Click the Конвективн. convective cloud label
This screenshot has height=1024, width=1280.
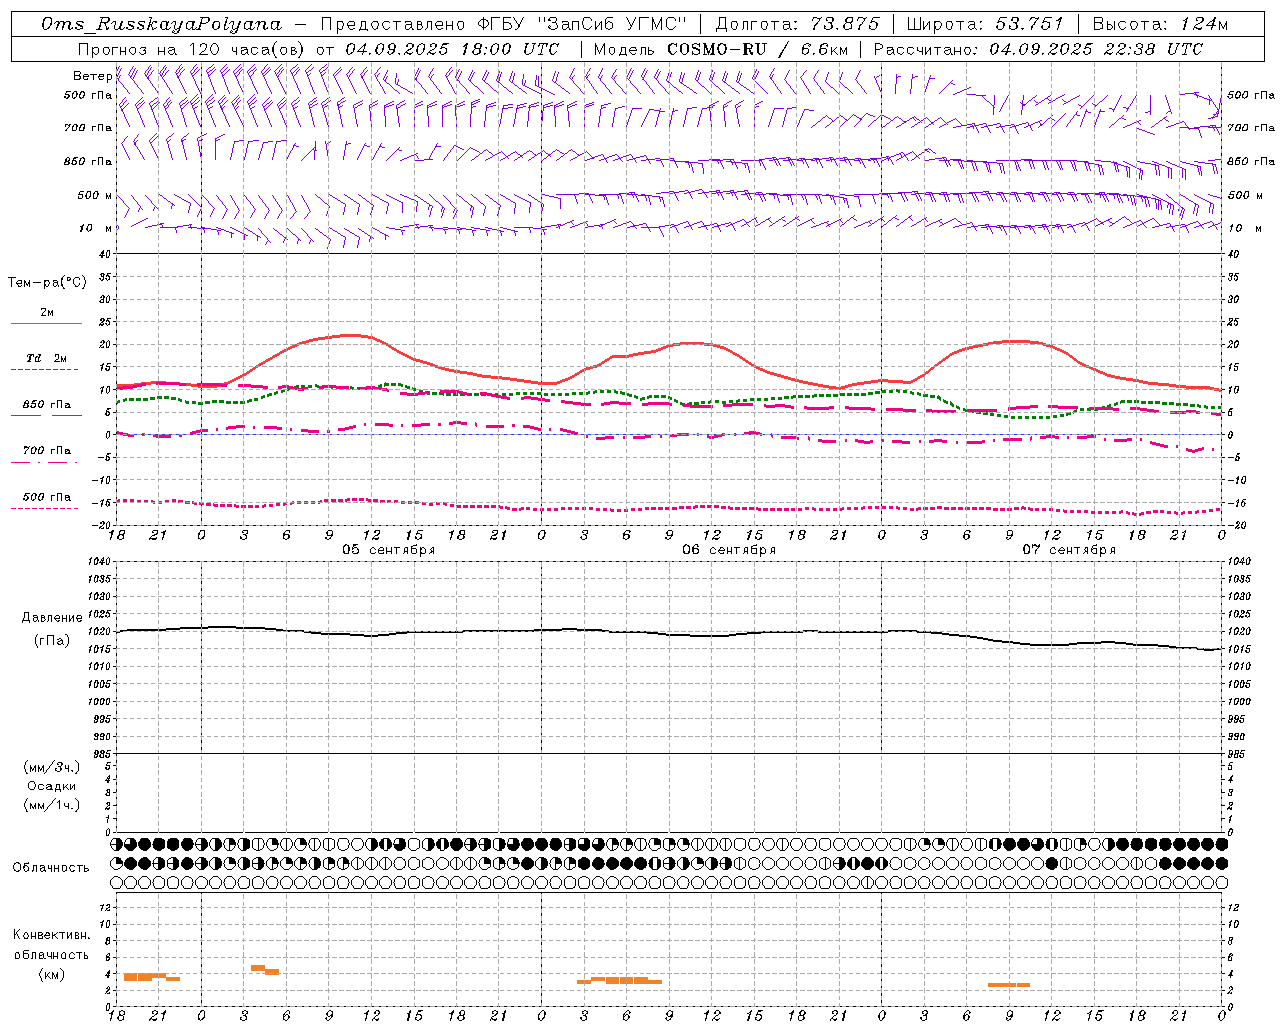pos(52,935)
